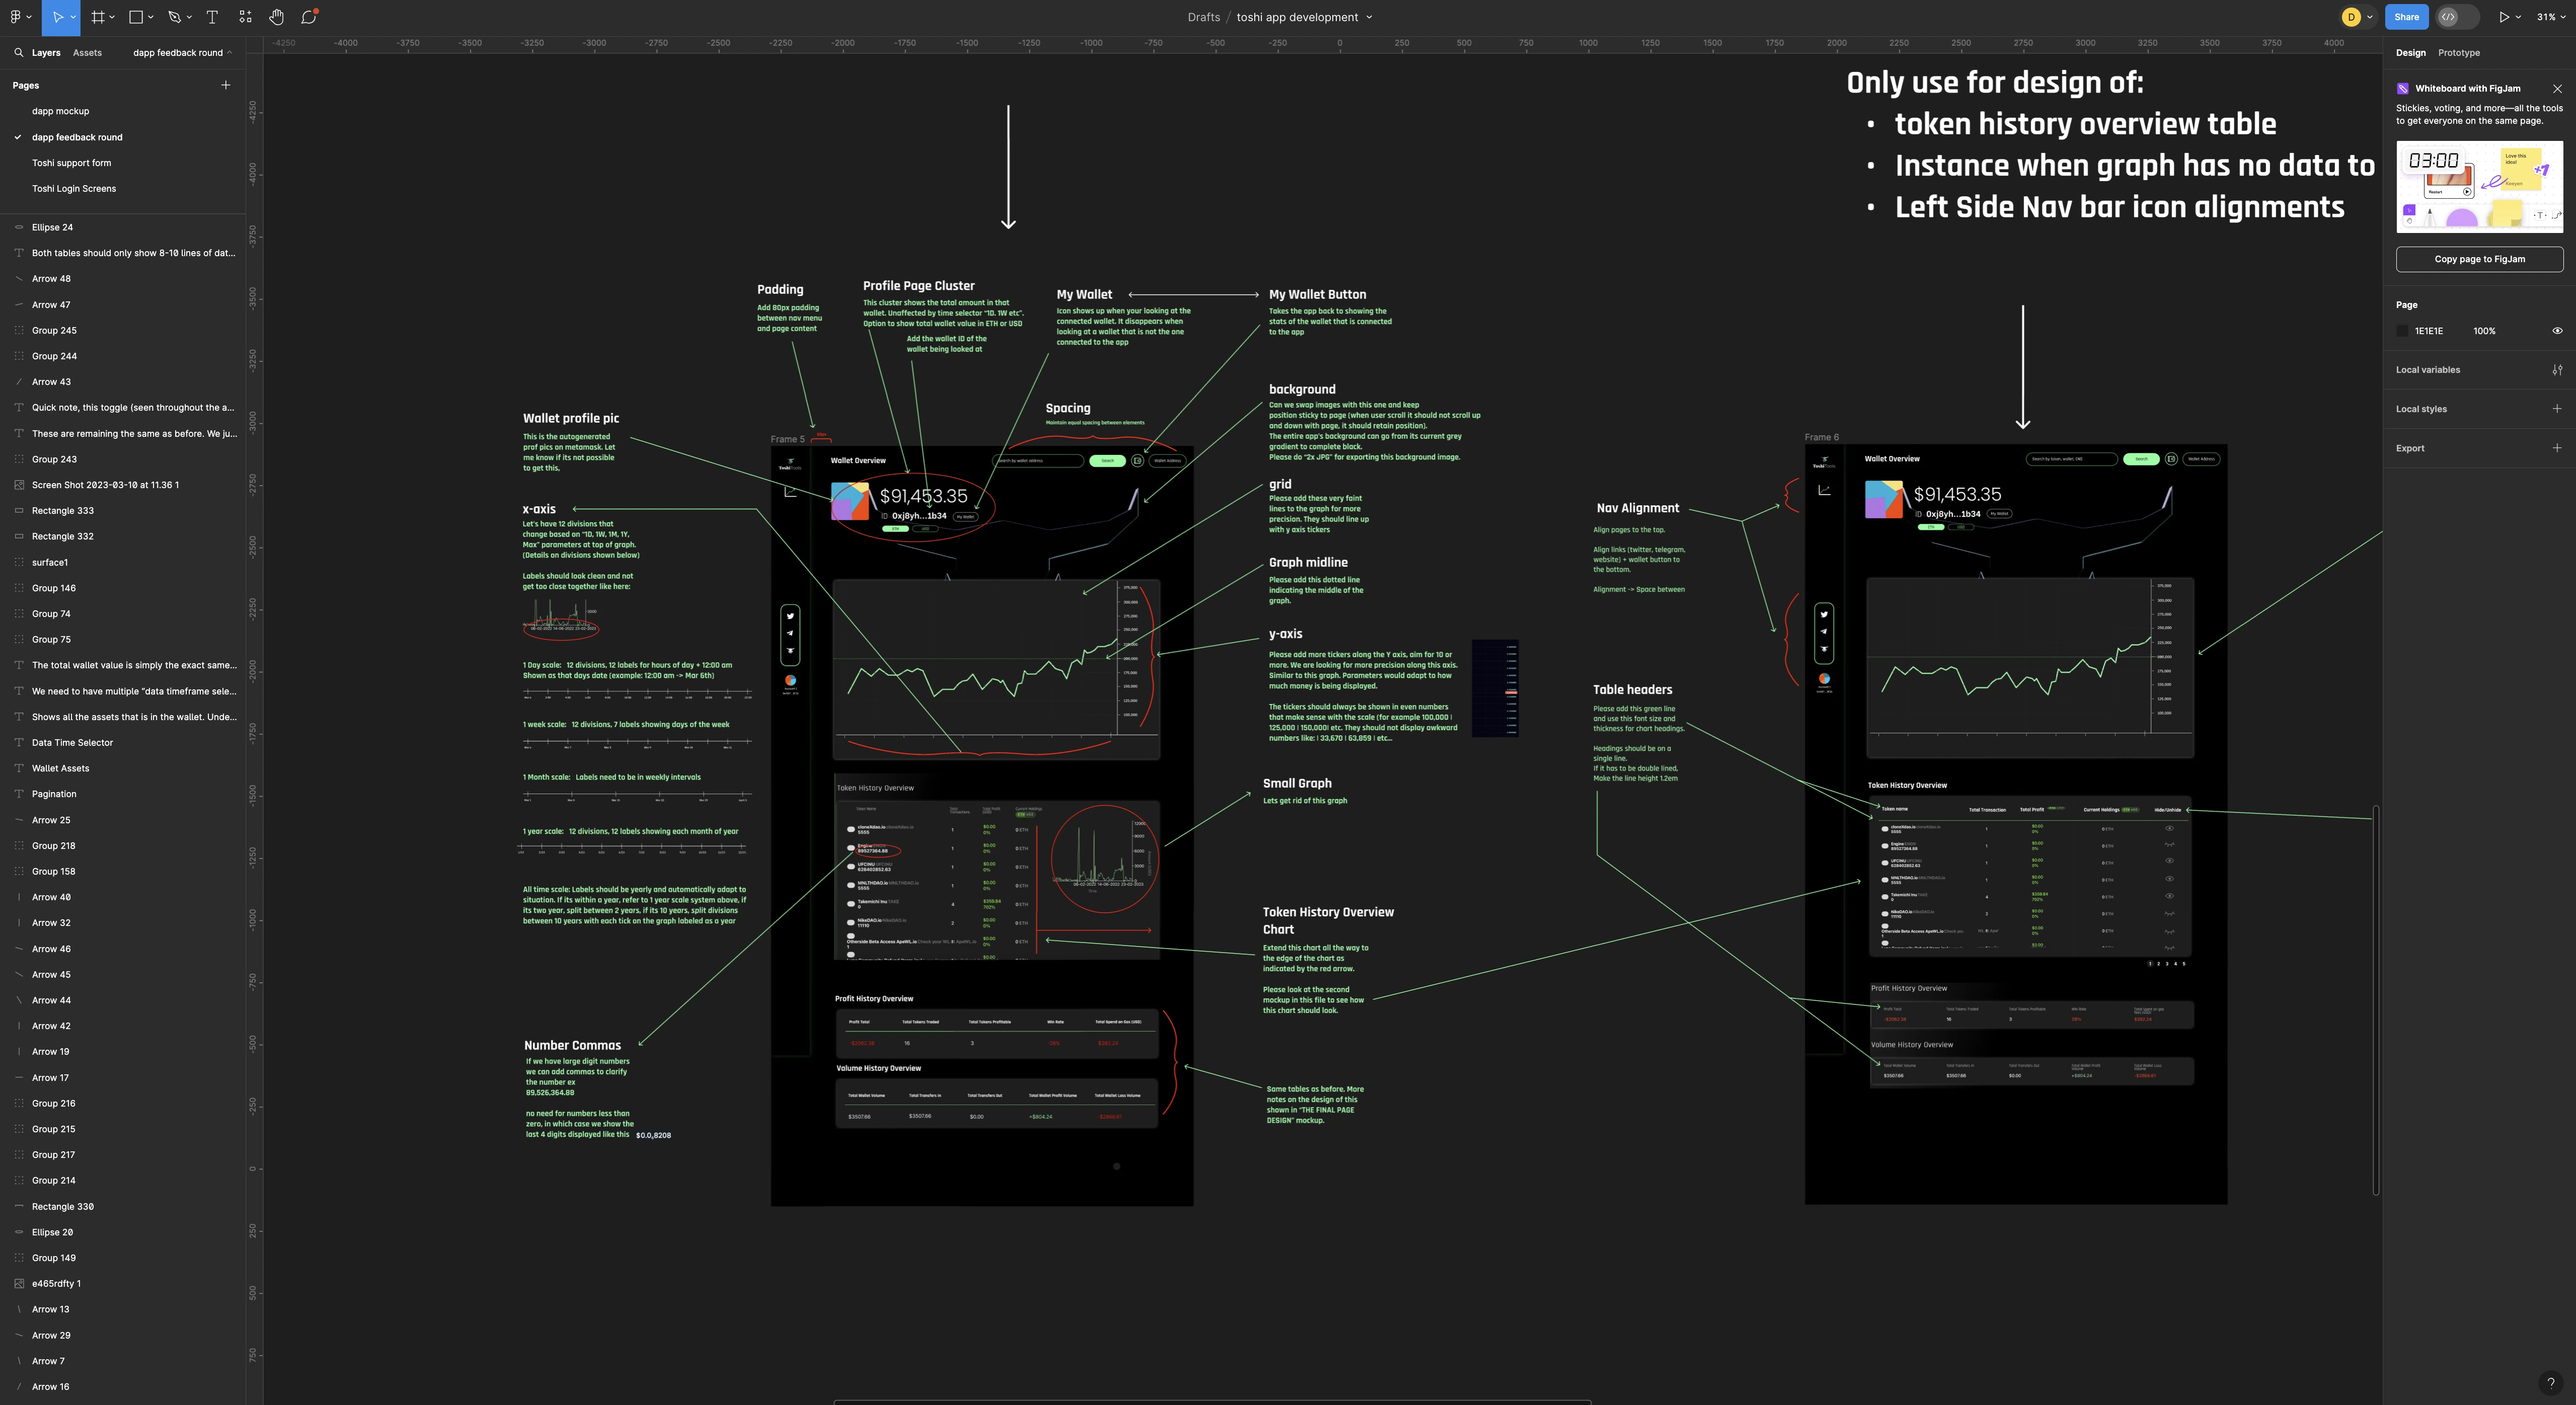Image resolution: width=2576 pixels, height=1405 pixels.
Task: Select the Comment tool
Action: (x=309, y=17)
